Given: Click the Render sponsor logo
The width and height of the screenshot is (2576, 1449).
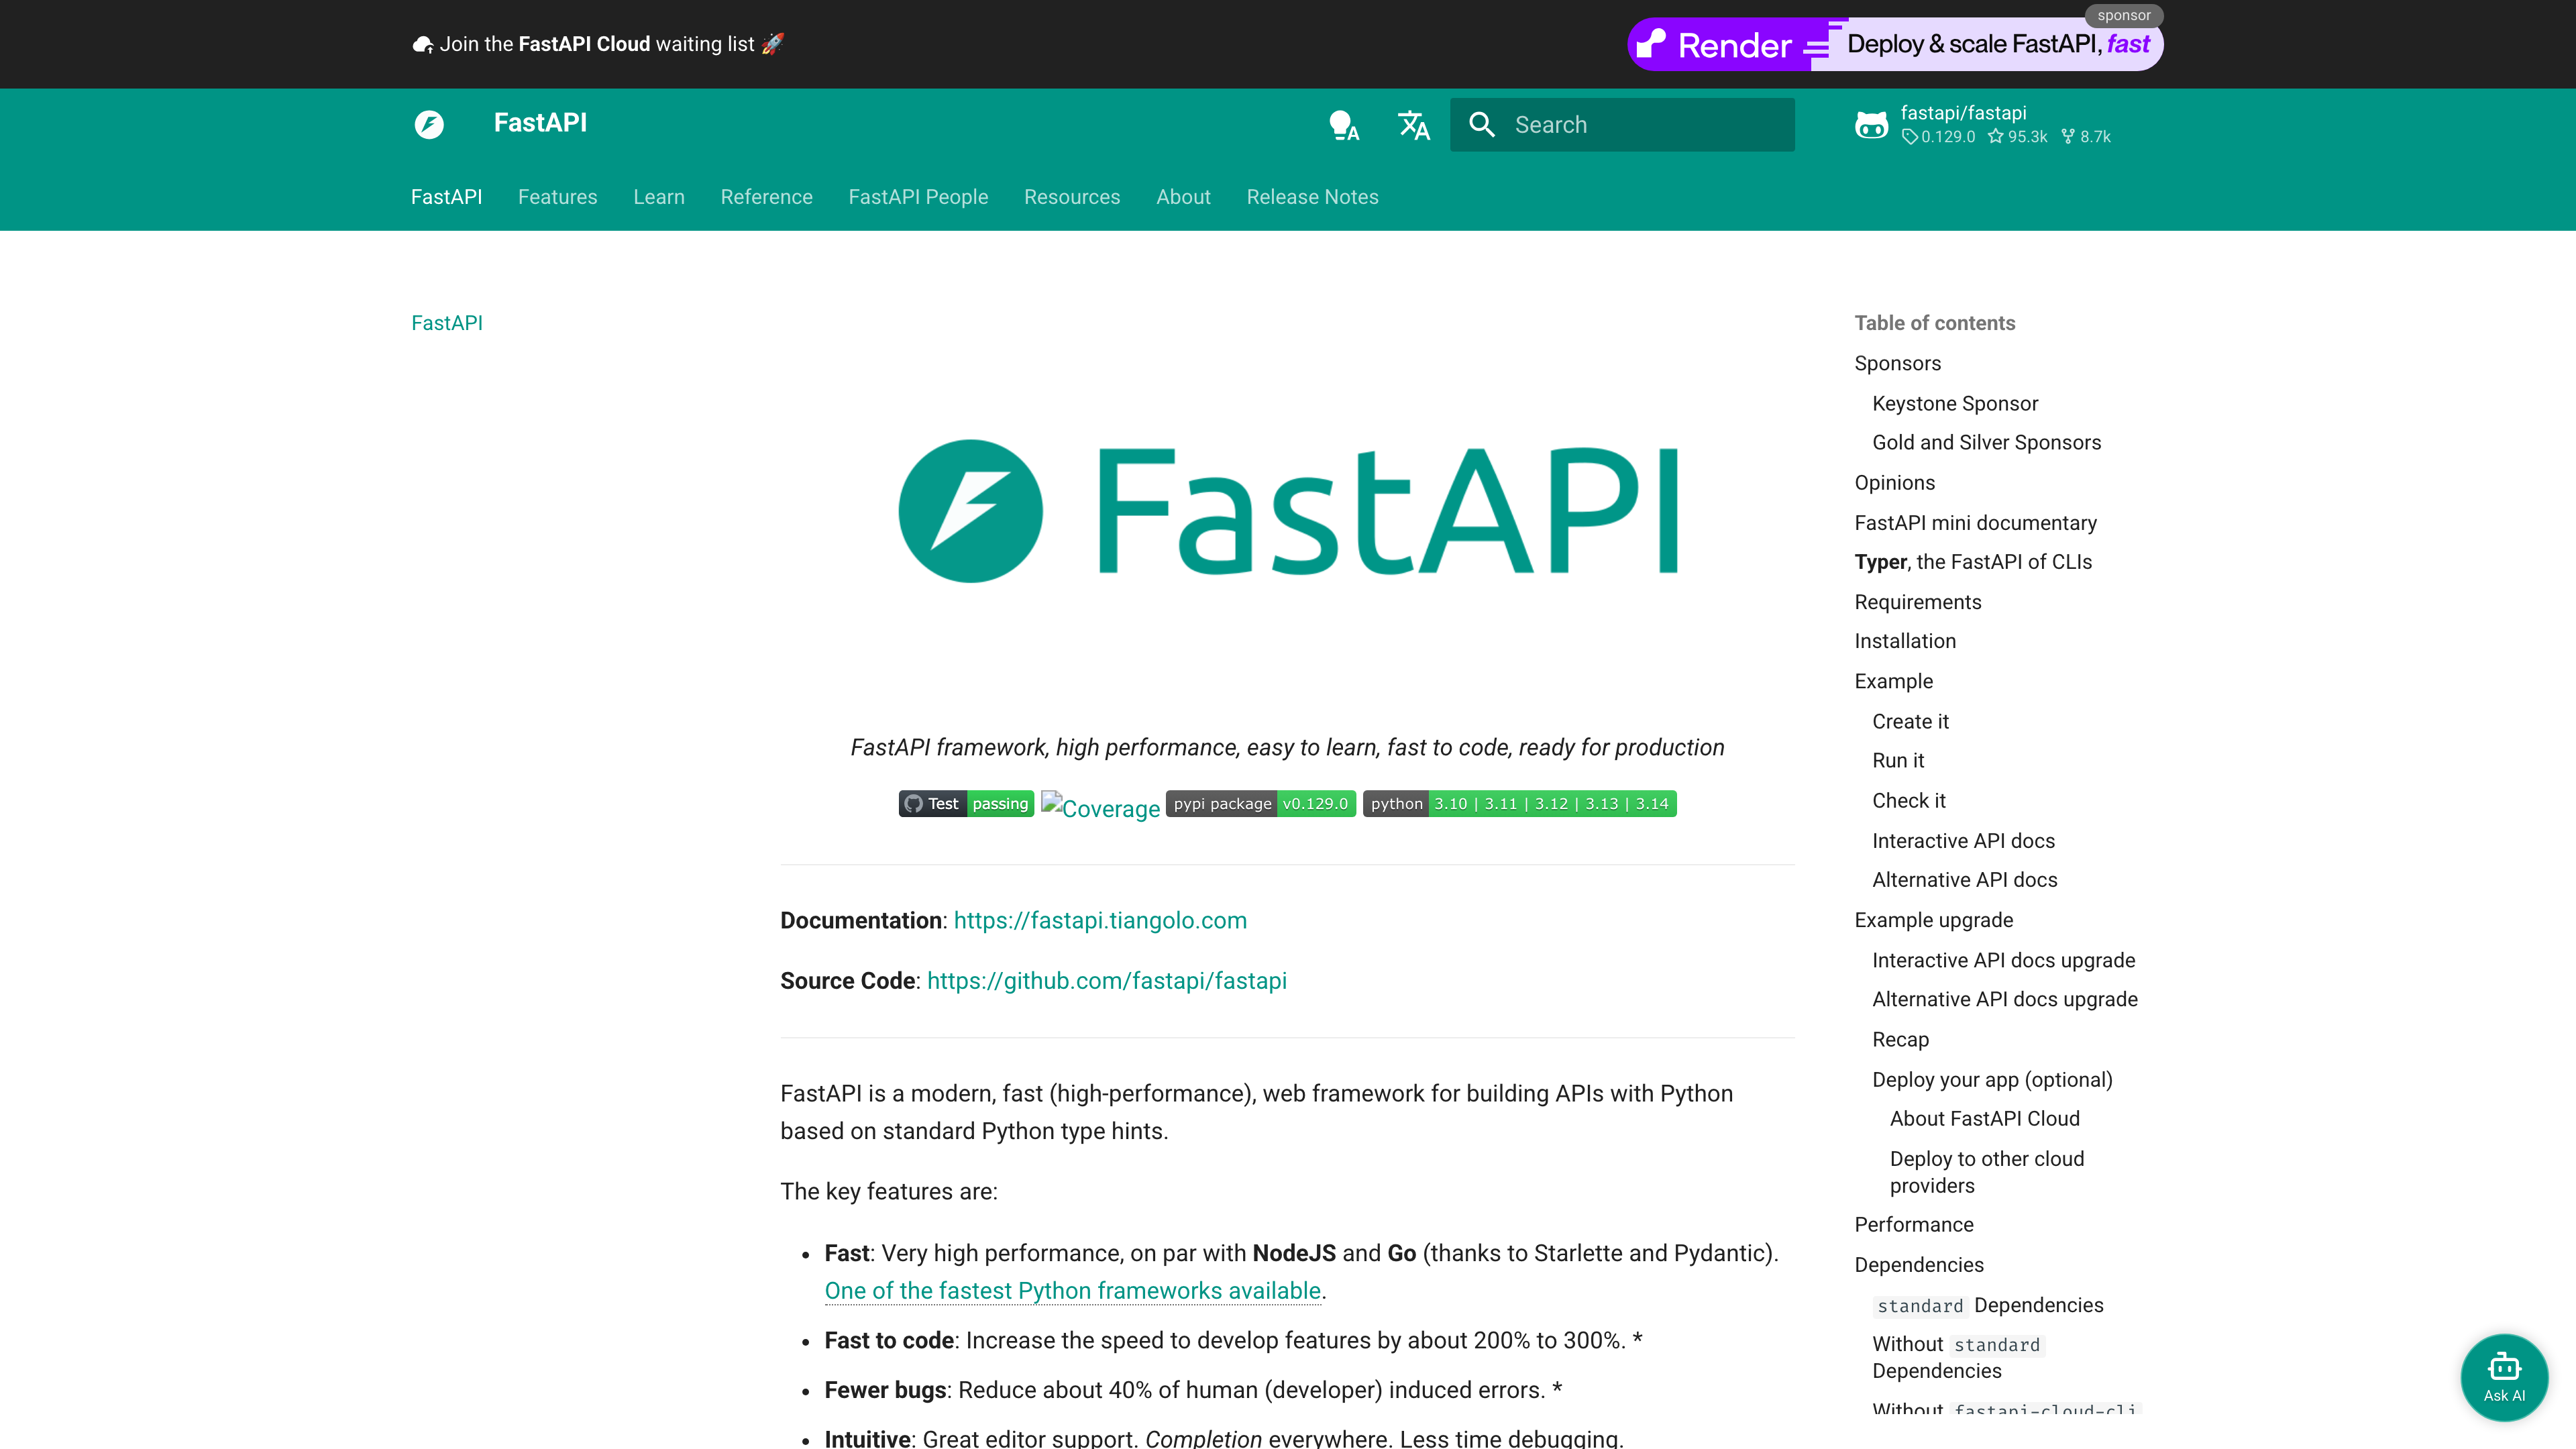Looking at the screenshot, I should point(1723,44).
